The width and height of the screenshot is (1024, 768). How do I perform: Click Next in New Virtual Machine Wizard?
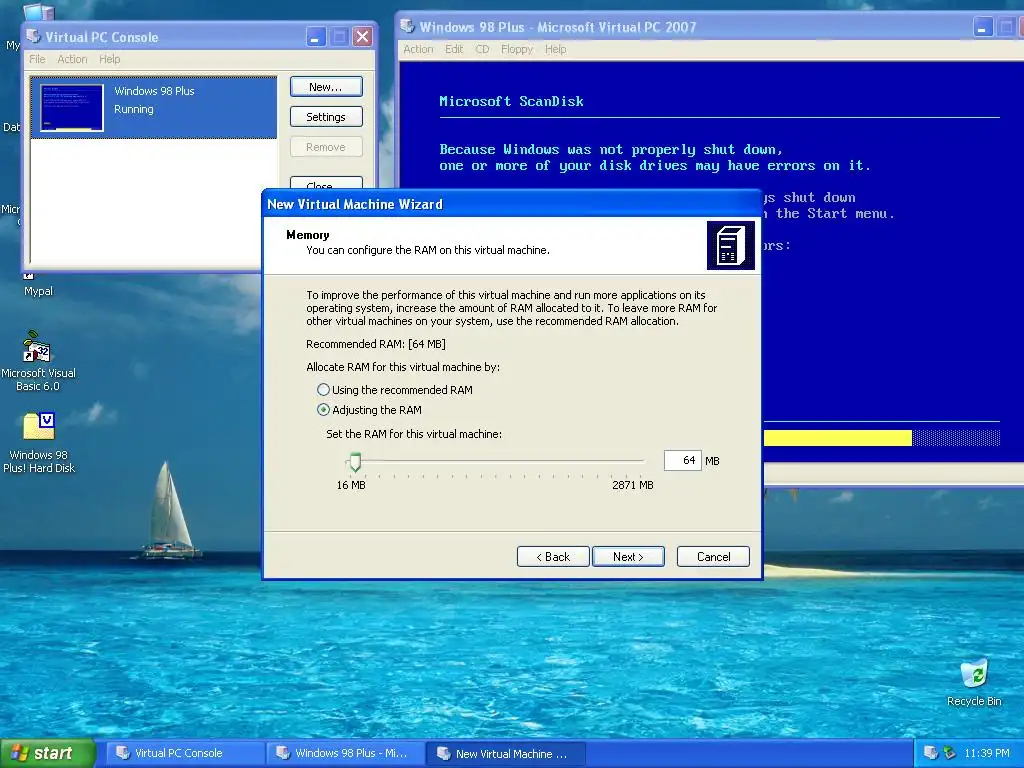[x=628, y=556]
